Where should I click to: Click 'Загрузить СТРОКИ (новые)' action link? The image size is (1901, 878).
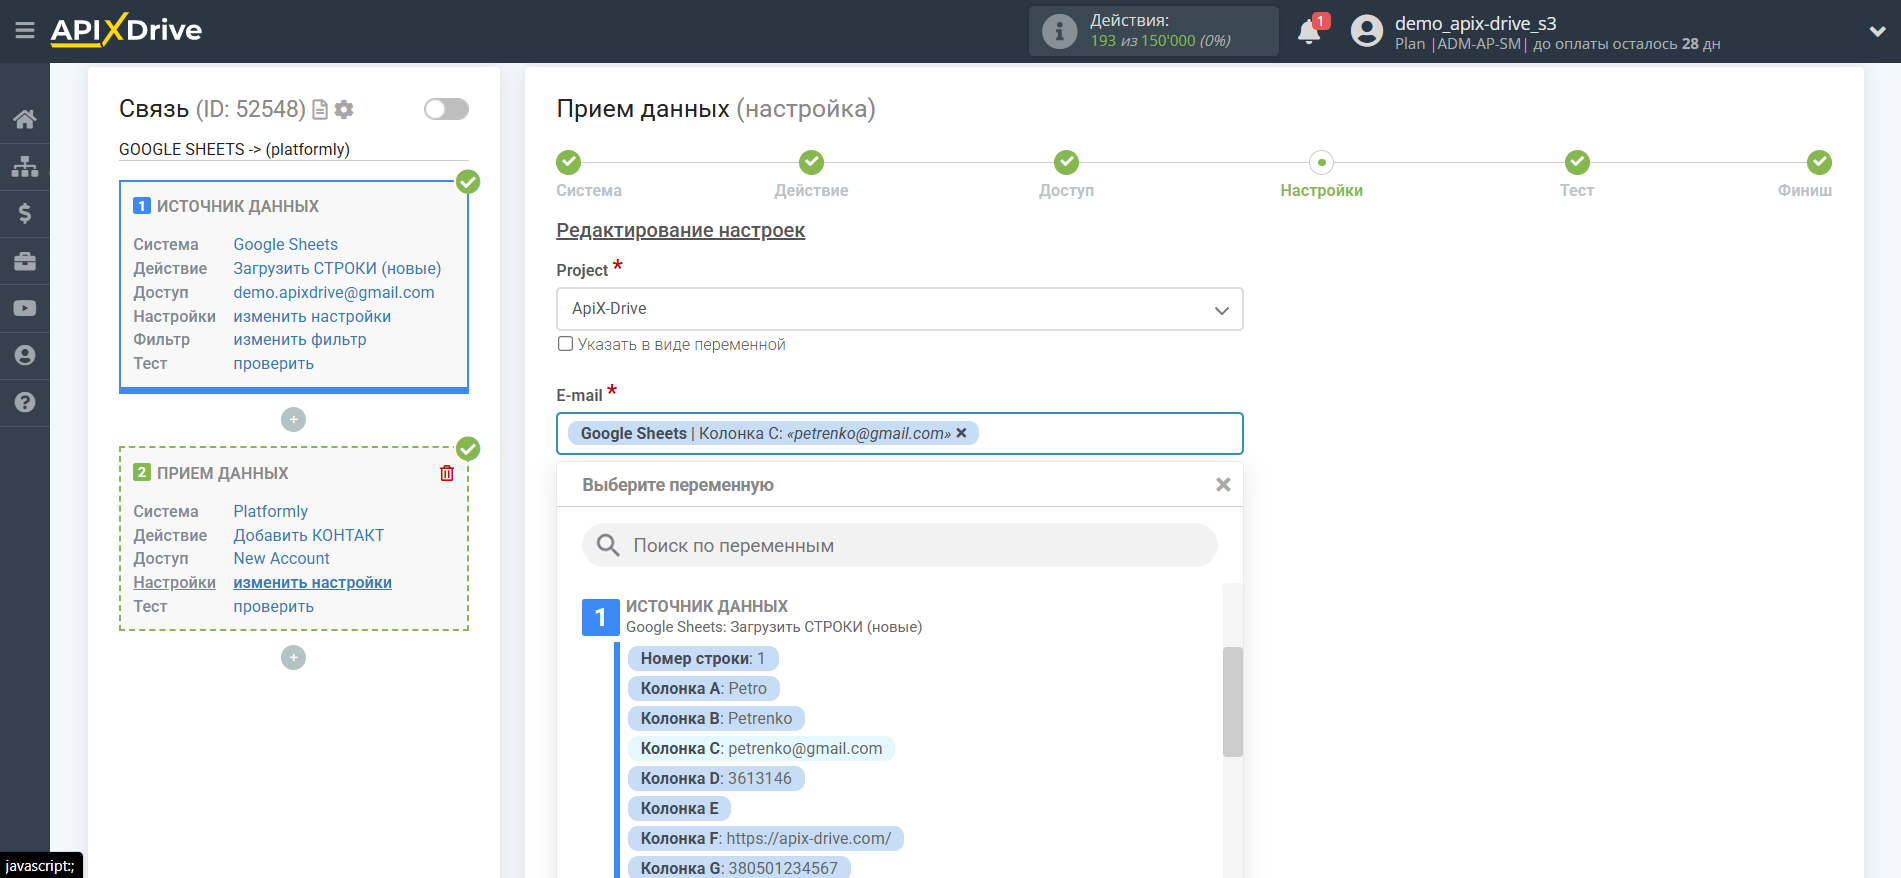337,268
